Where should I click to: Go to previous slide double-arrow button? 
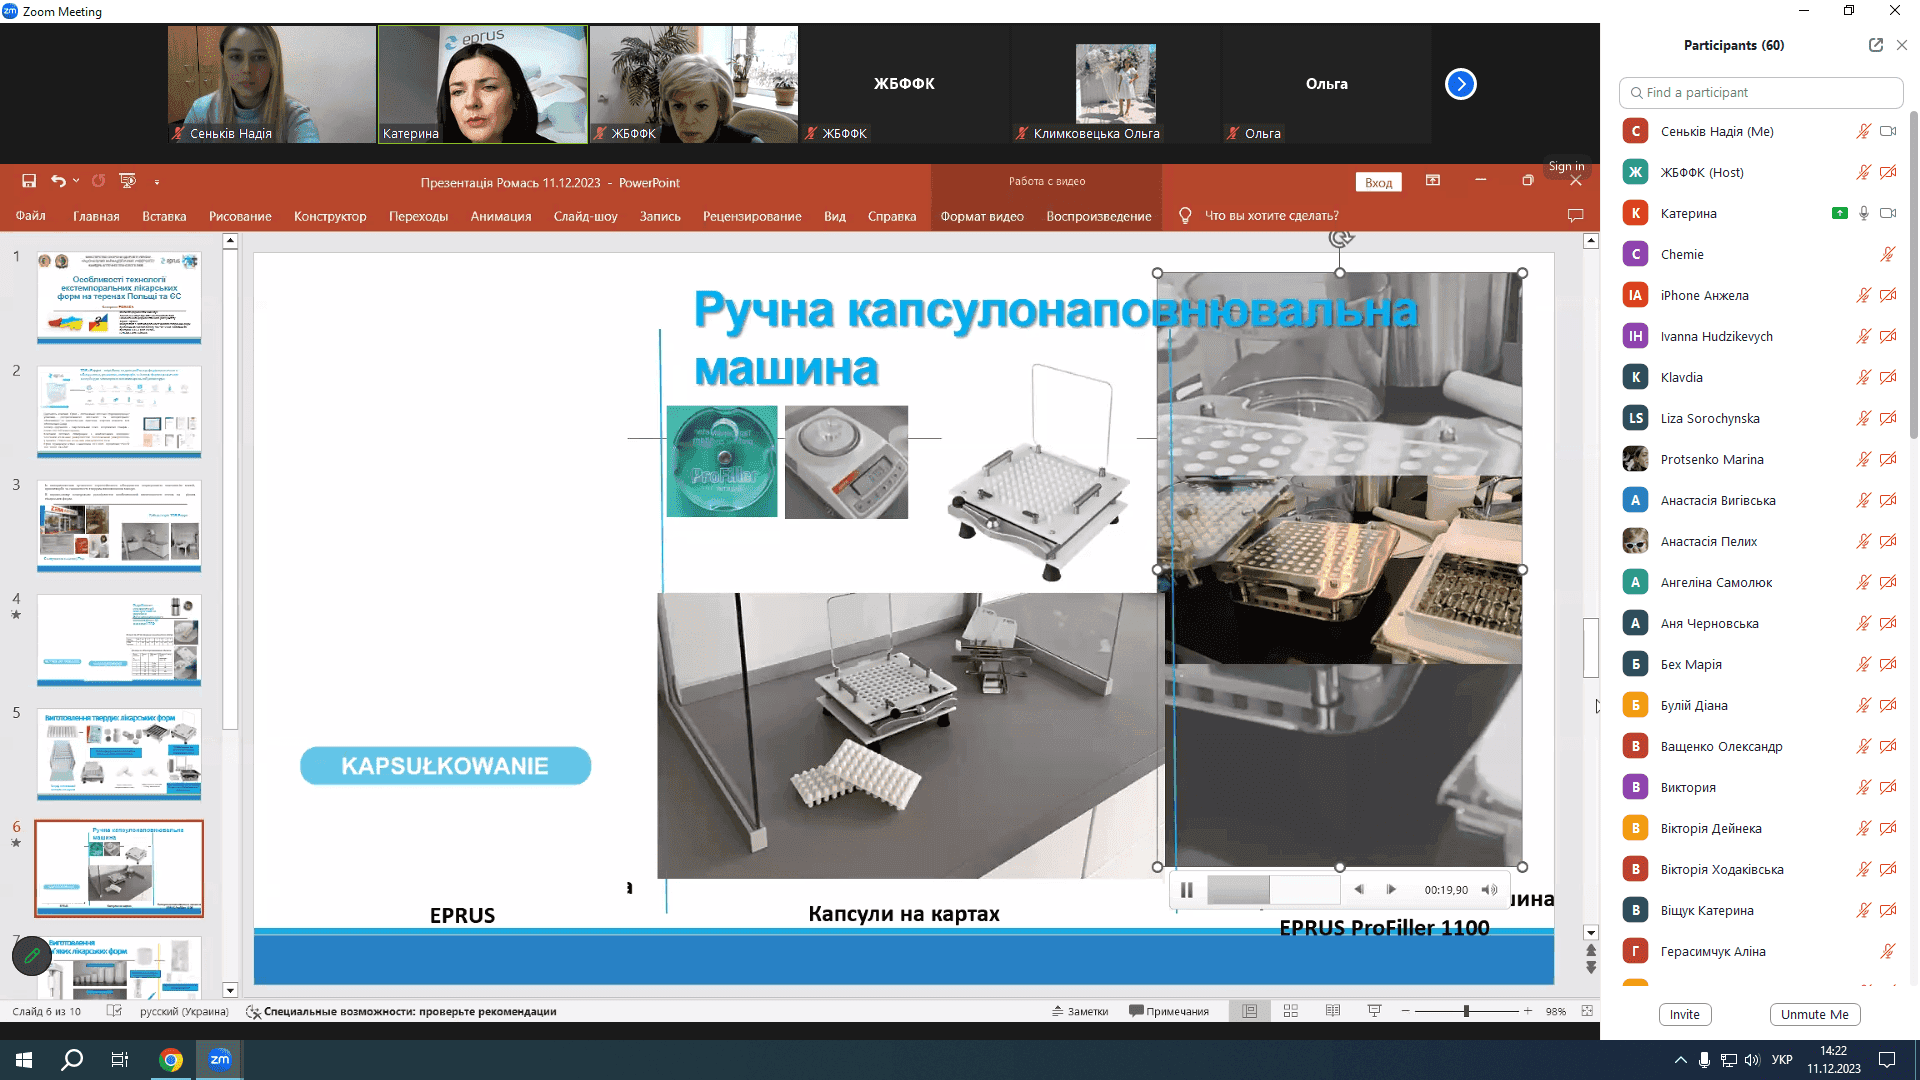pos(1591,950)
